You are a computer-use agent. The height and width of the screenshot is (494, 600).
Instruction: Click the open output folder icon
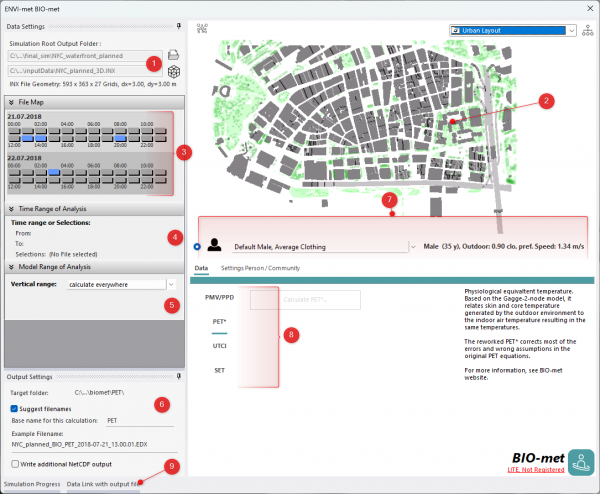(172, 54)
